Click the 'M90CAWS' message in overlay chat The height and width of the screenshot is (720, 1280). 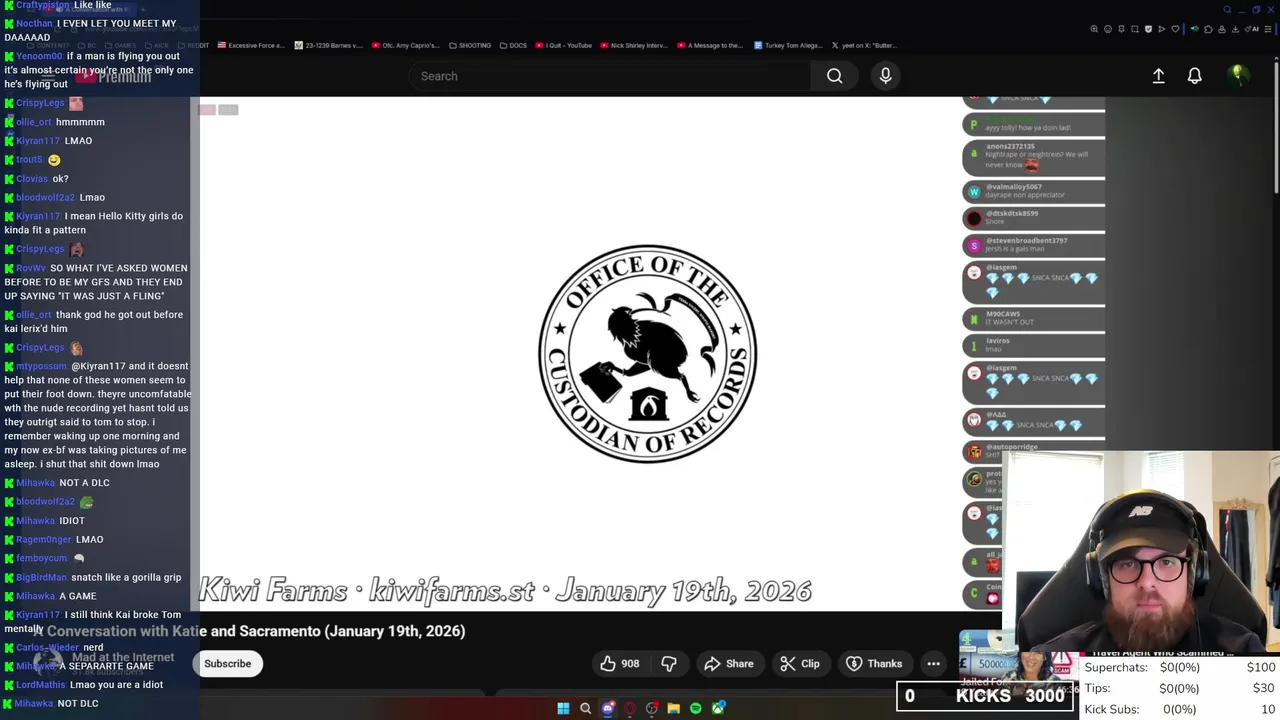pyautogui.click(x=1034, y=318)
